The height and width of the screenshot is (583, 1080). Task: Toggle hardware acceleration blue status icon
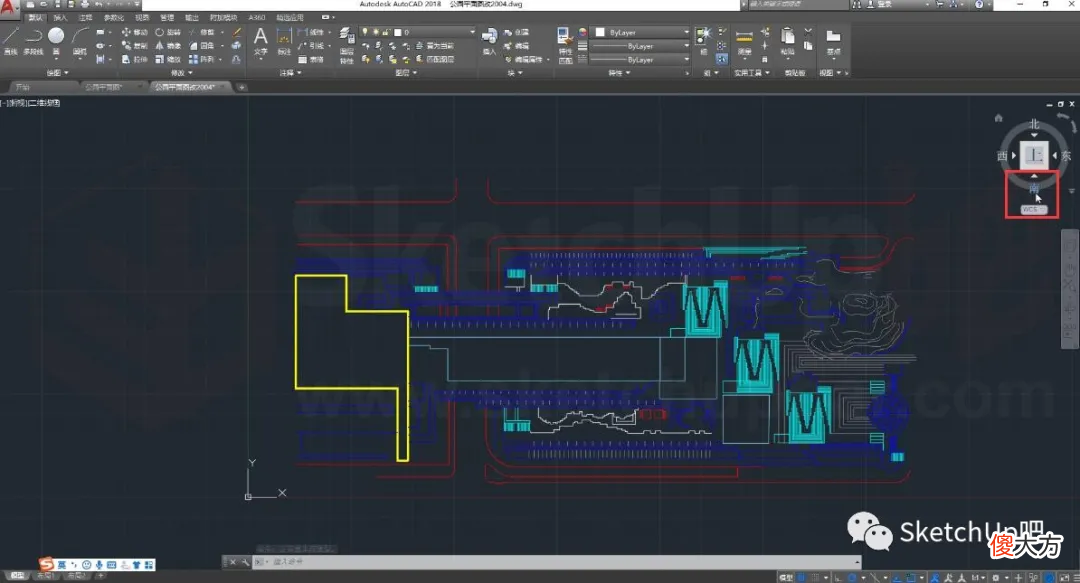(1050, 577)
